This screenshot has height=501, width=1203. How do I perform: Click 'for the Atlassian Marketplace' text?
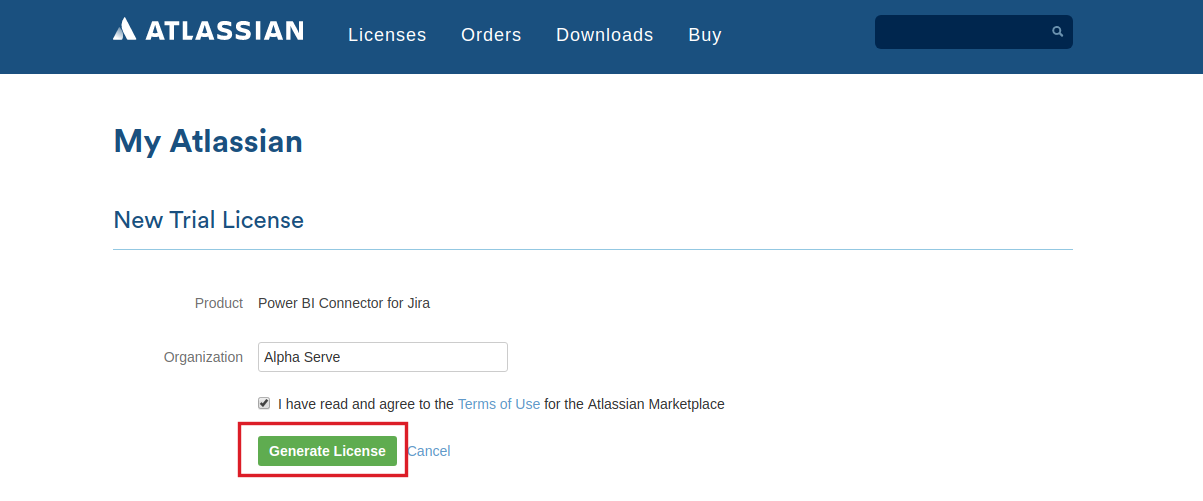pyautogui.click(x=635, y=404)
